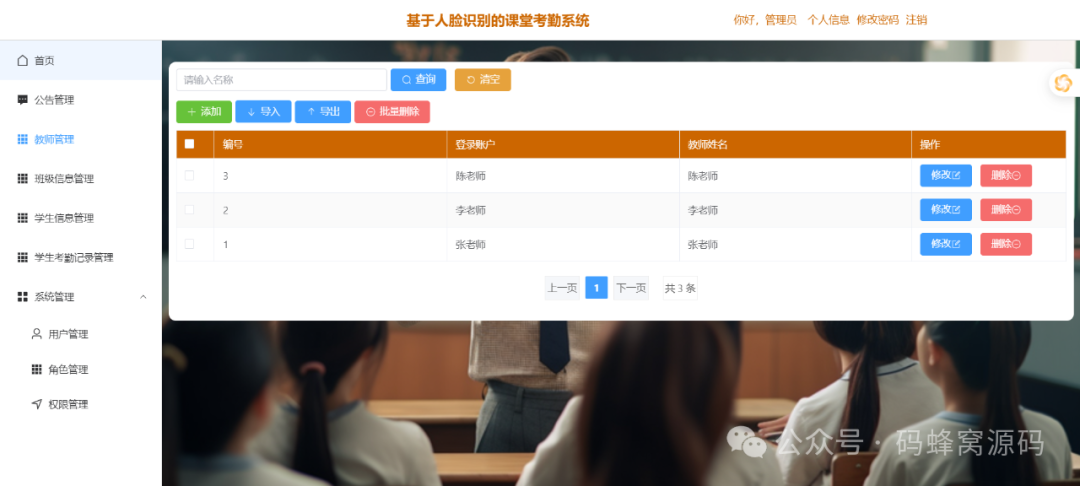This screenshot has height=486, width=1080.
Task: Click the paper-plane icon beside 权限管理
Action: pyautogui.click(x=37, y=404)
